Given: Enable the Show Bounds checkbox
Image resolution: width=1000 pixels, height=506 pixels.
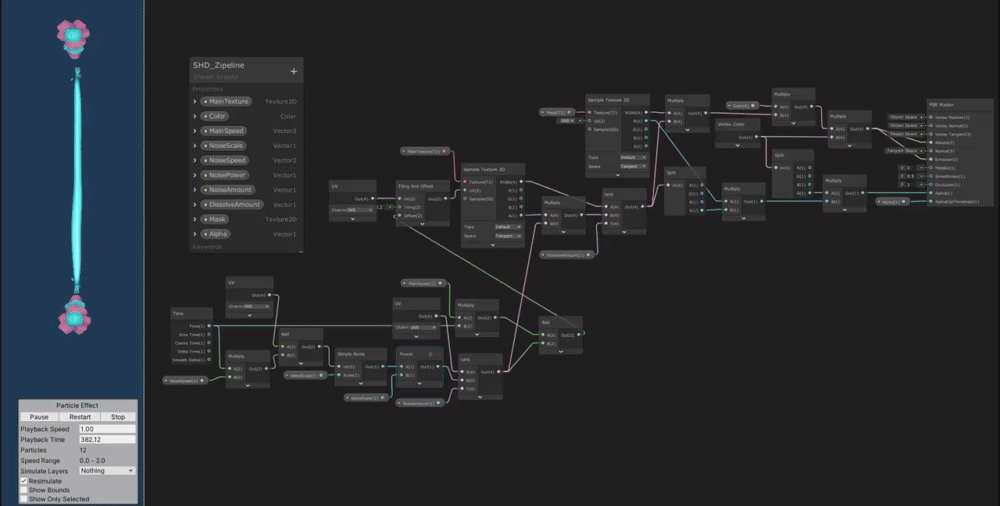Looking at the screenshot, I should pyautogui.click(x=24, y=490).
